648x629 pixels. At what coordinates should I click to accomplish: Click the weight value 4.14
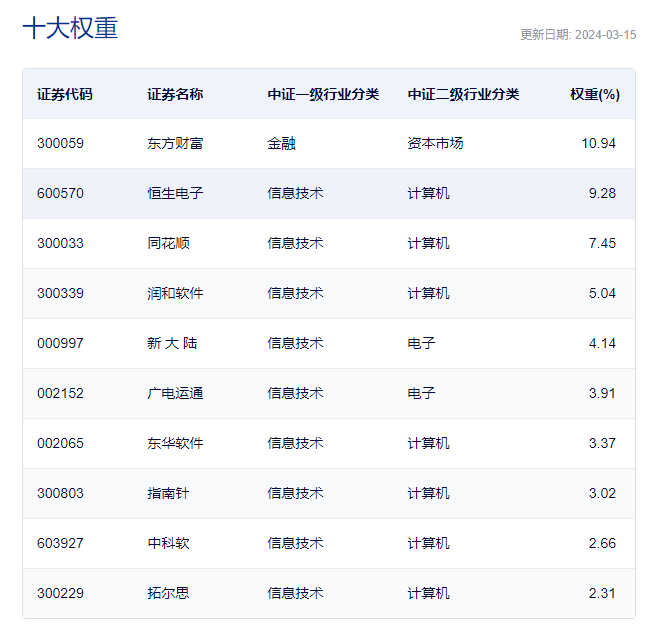click(602, 343)
